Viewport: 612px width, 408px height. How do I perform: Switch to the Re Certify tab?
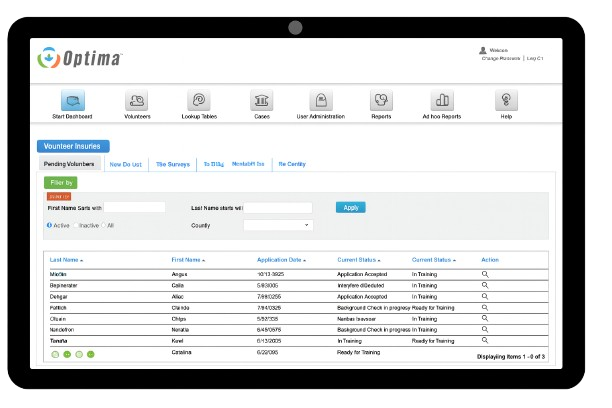click(x=291, y=164)
